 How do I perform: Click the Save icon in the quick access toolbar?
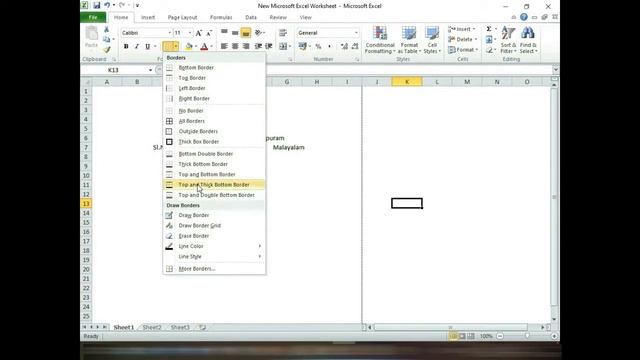coord(97,5)
